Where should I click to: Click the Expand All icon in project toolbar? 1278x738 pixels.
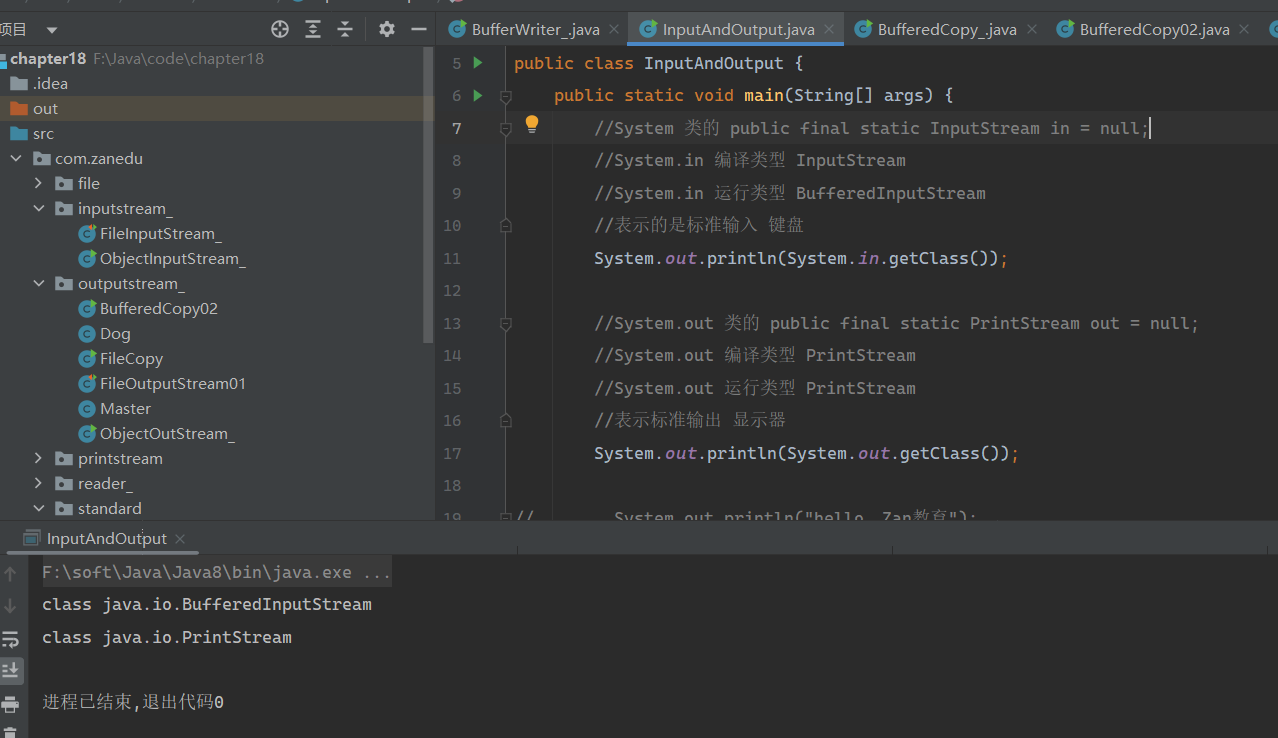click(313, 29)
